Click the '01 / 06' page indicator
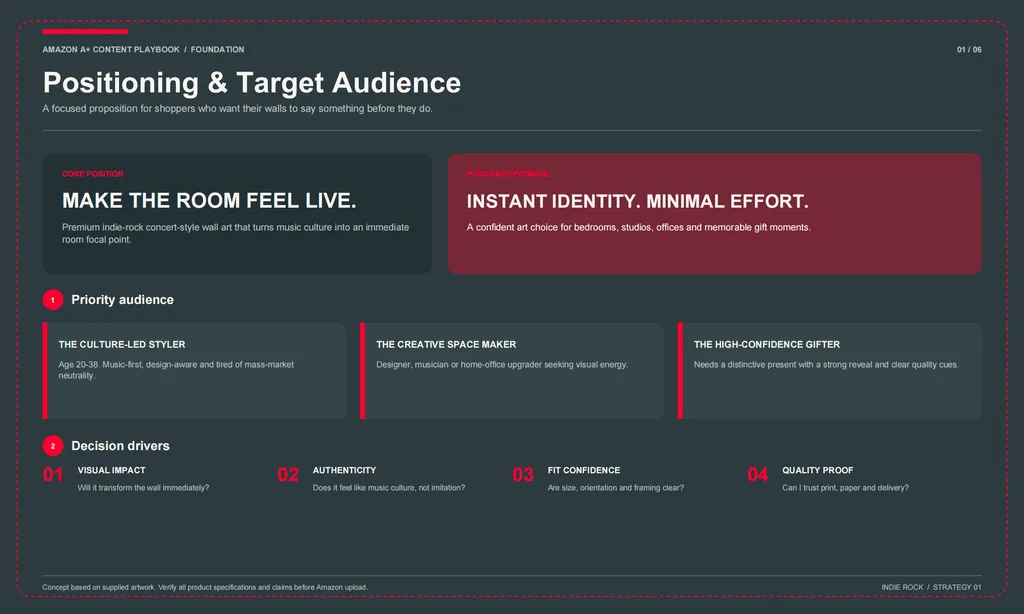The width and height of the screenshot is (1024, 614). (969, 50)
